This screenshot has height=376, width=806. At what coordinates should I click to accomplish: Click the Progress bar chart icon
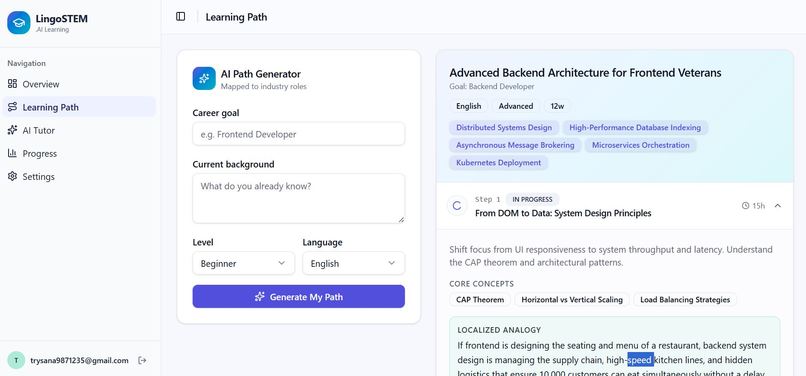(12, 153)
